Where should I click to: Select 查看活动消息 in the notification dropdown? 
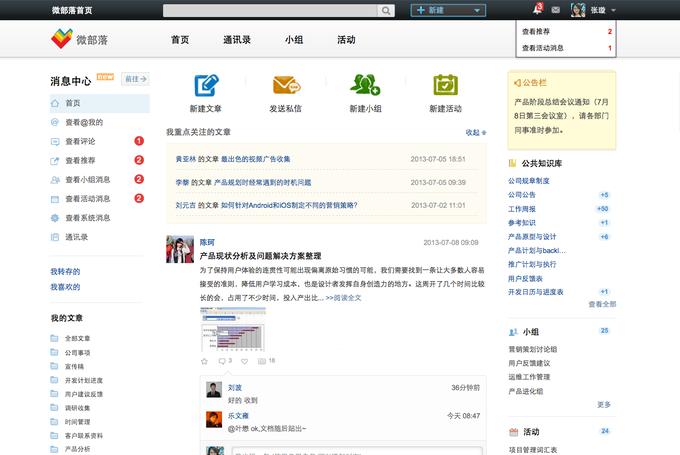(x=566, y=48)
